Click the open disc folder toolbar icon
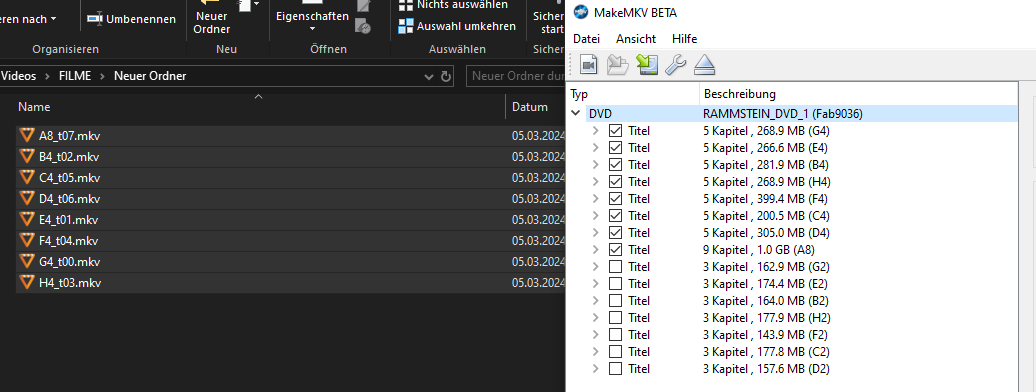 617,65
